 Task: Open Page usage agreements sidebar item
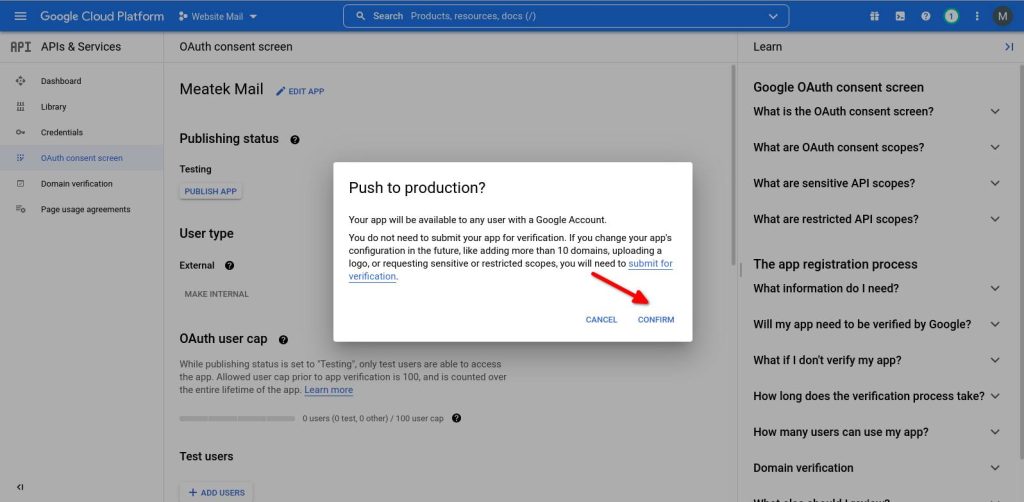[82, 210]
